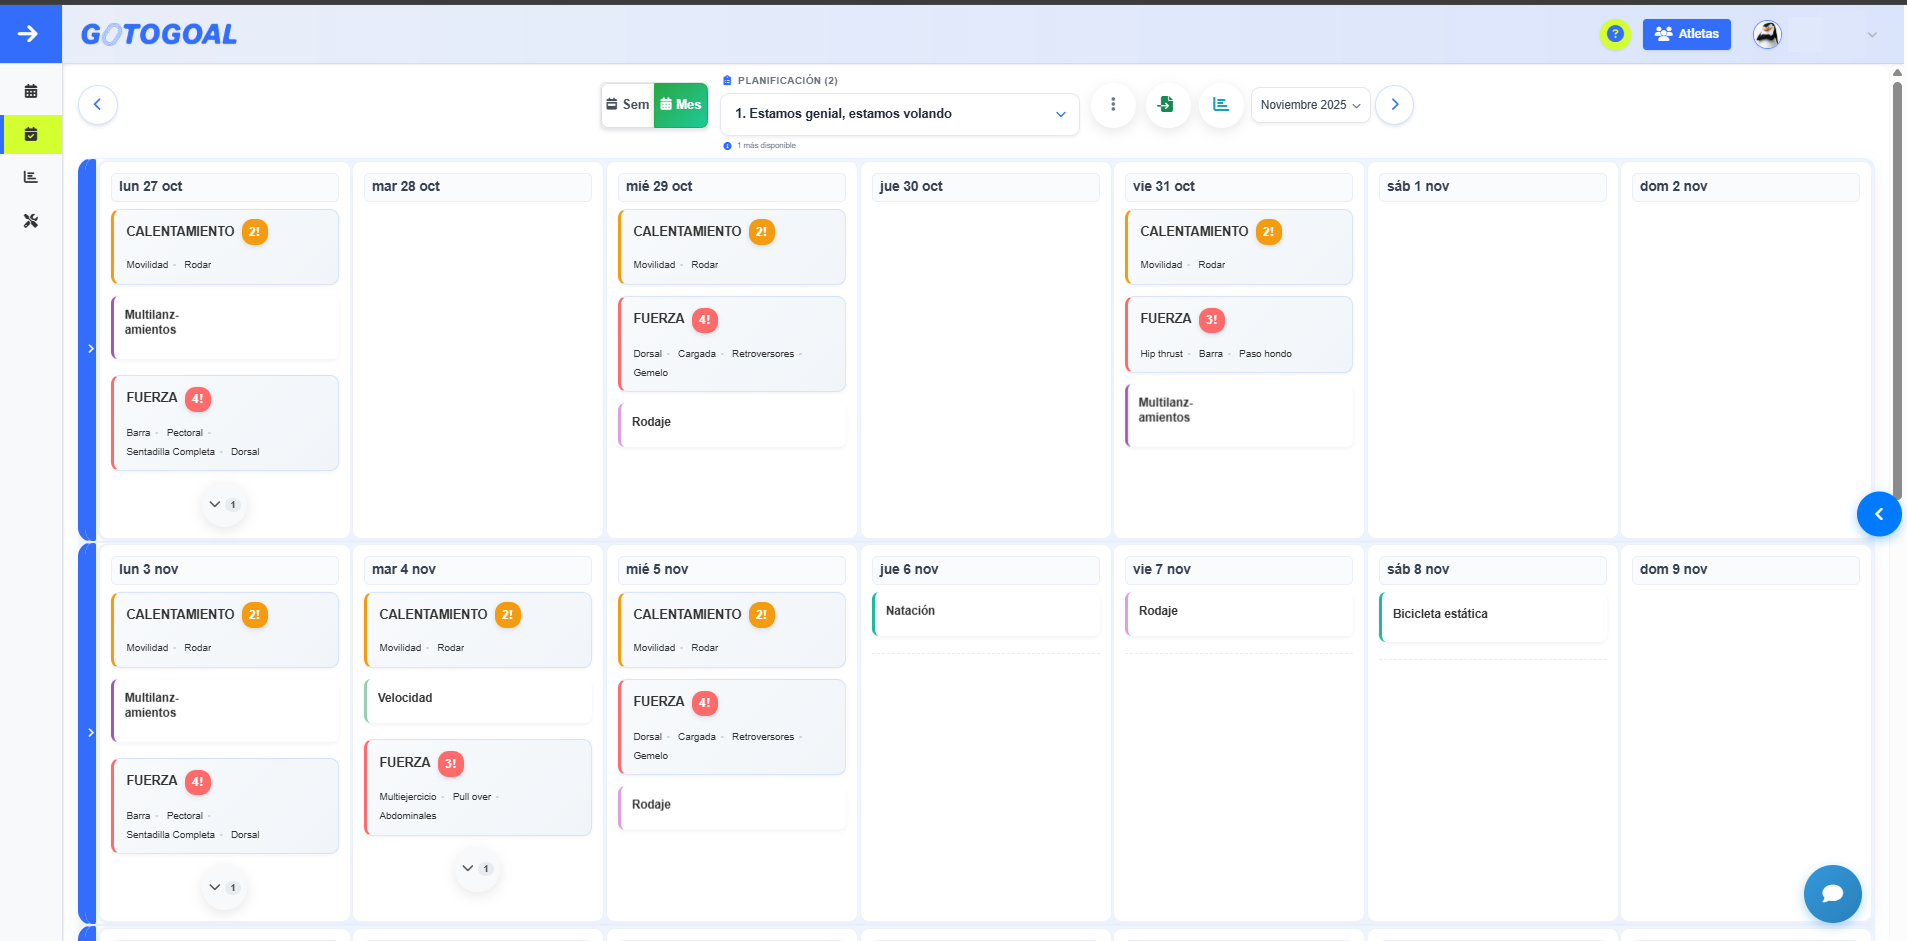Expand hidden sessions on mar 4 nov
This screenshot has width=1907, height=941.
click(476, 869)
